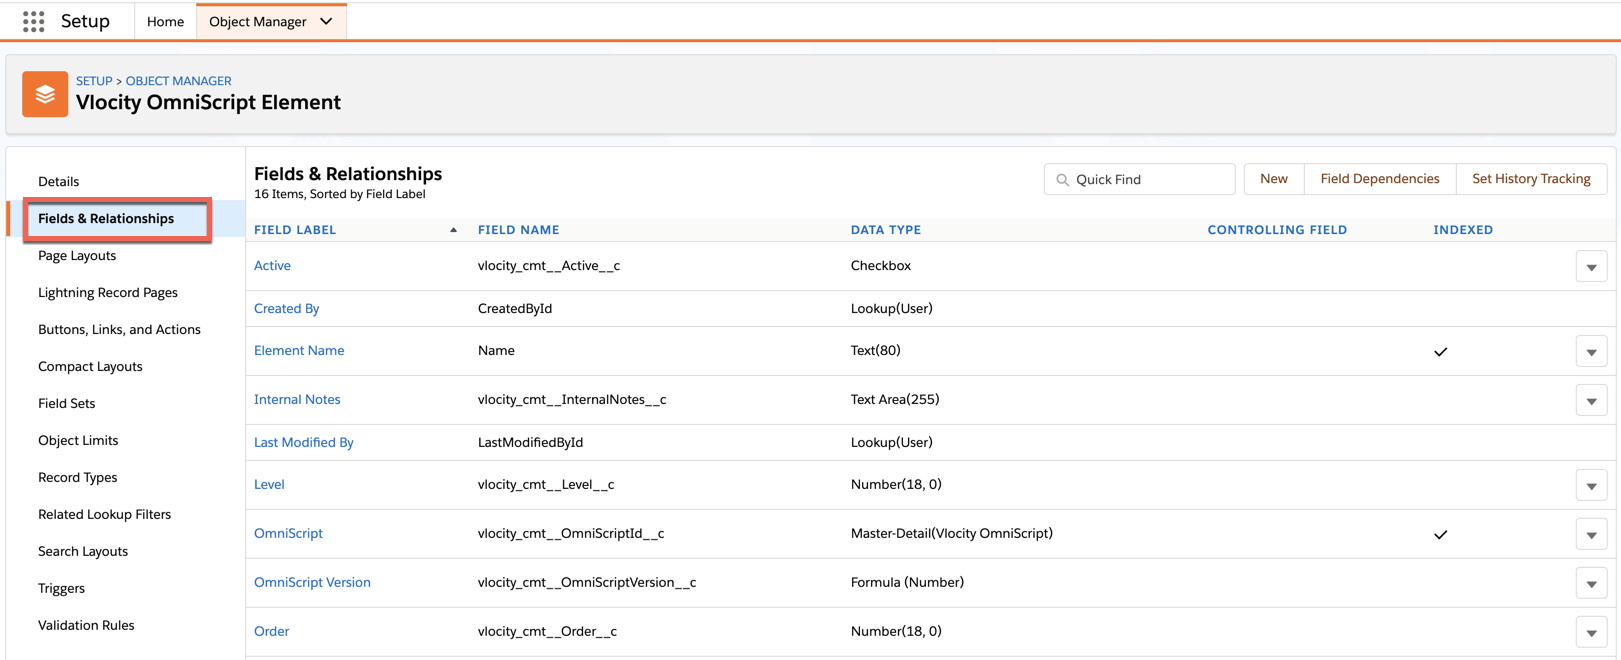
Task: Click the Indexed checkmark for Element Name
Action: pyautogui.click(x=1440, y=351)
